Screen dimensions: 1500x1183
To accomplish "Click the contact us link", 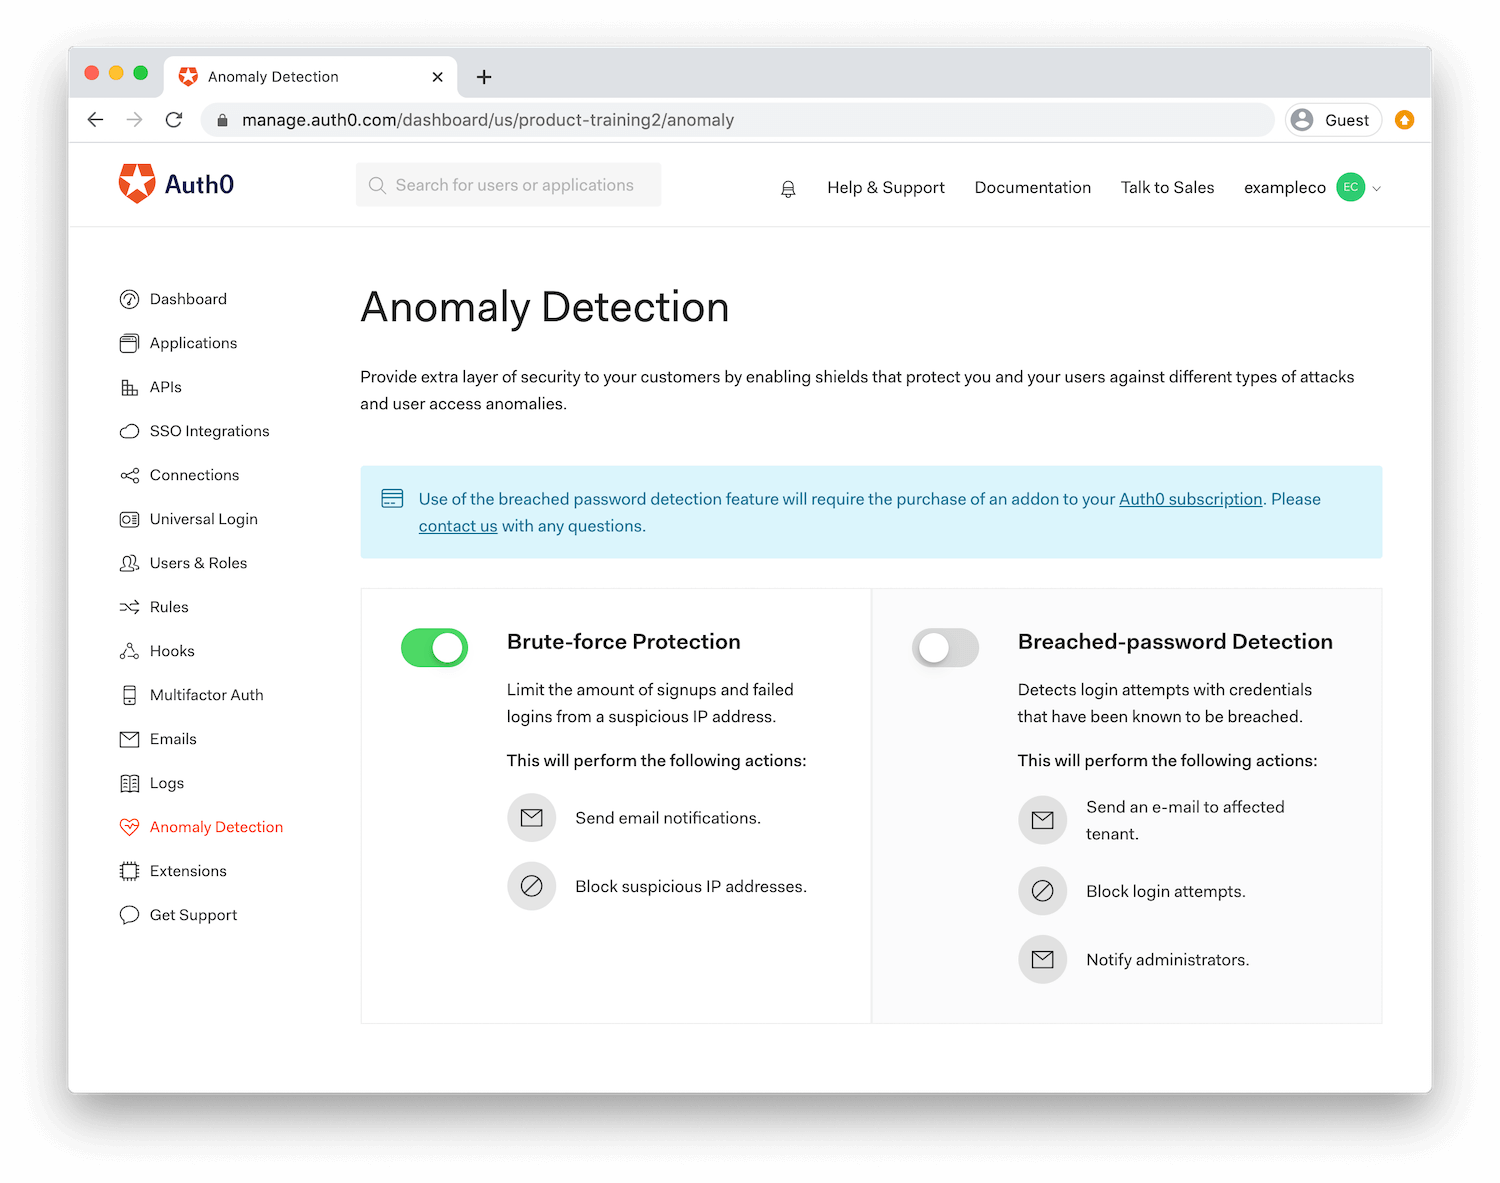I will [x=458, y=526].
